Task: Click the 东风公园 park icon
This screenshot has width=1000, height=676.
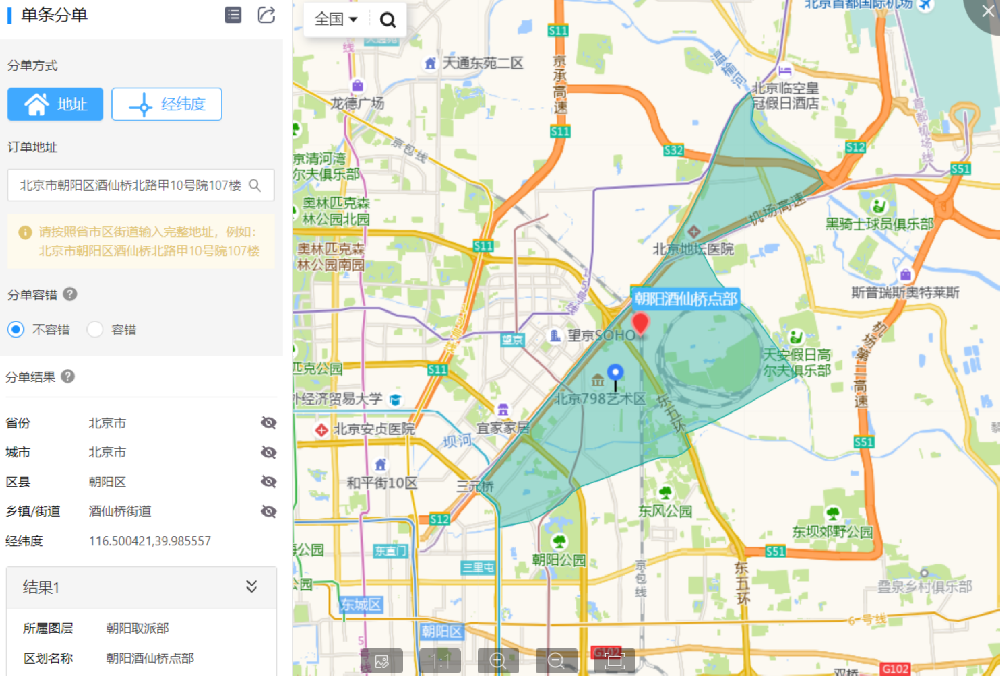Action: pyautogui.click(x=666, y=492)
